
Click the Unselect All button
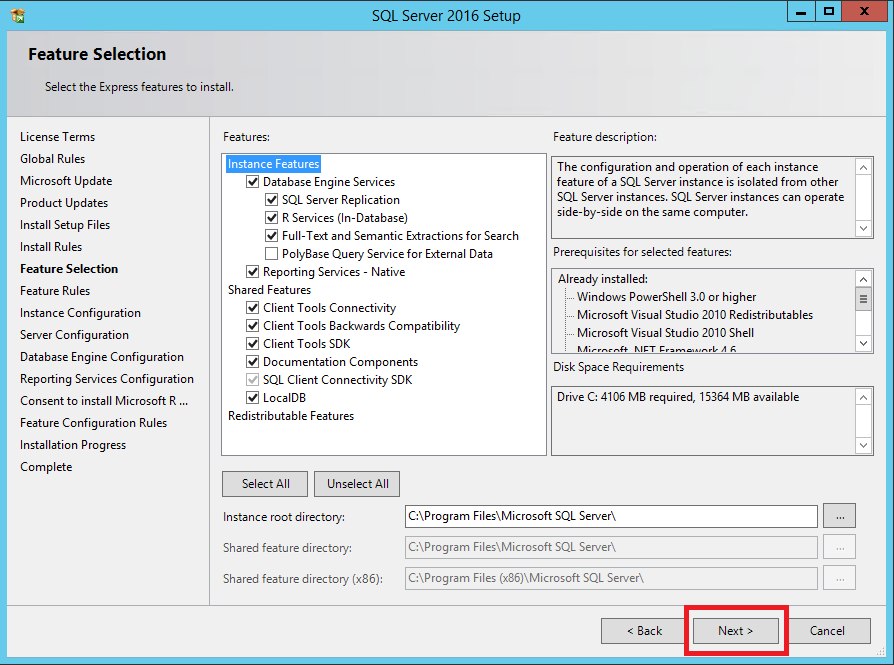[x=357, y=484]
